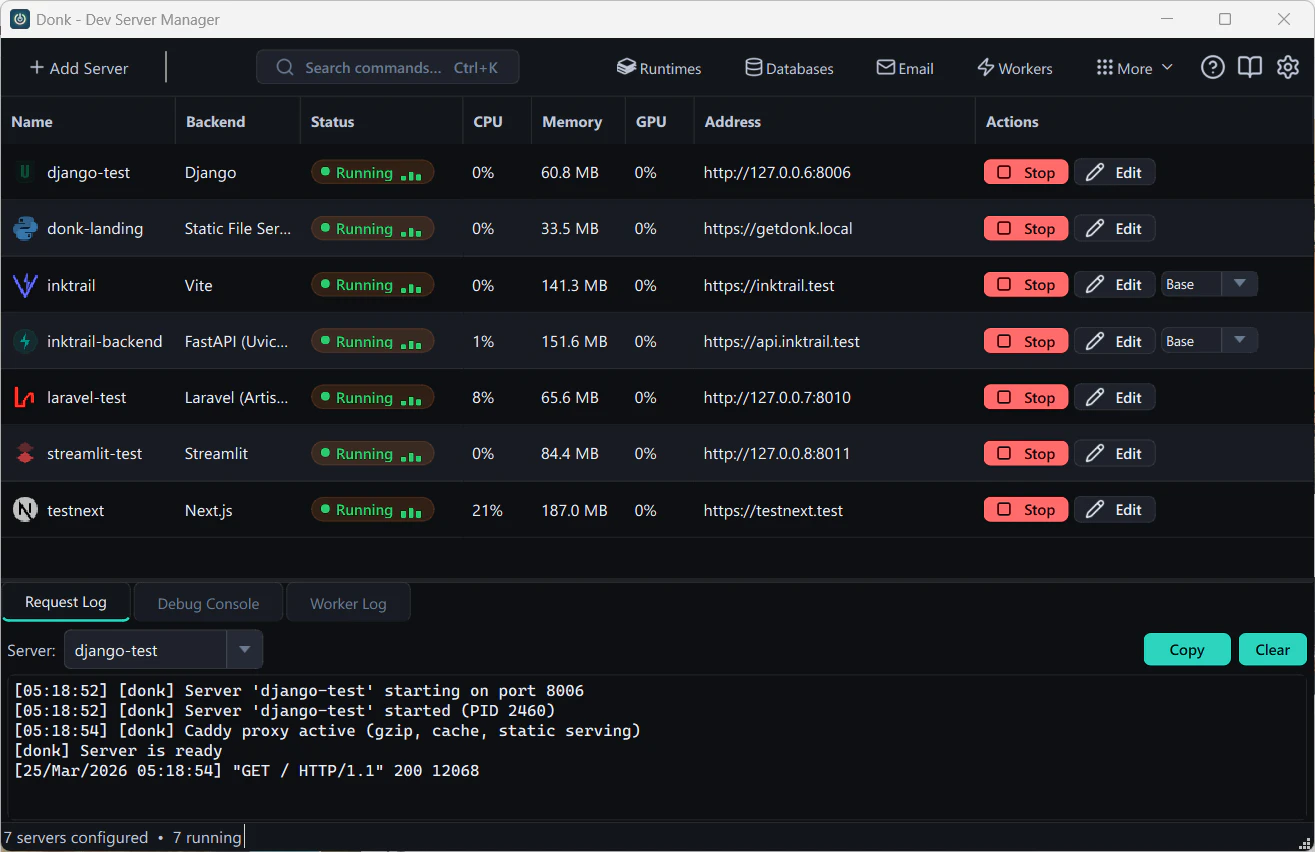
Task: Open the Worker Log tab
Action: 348,602
